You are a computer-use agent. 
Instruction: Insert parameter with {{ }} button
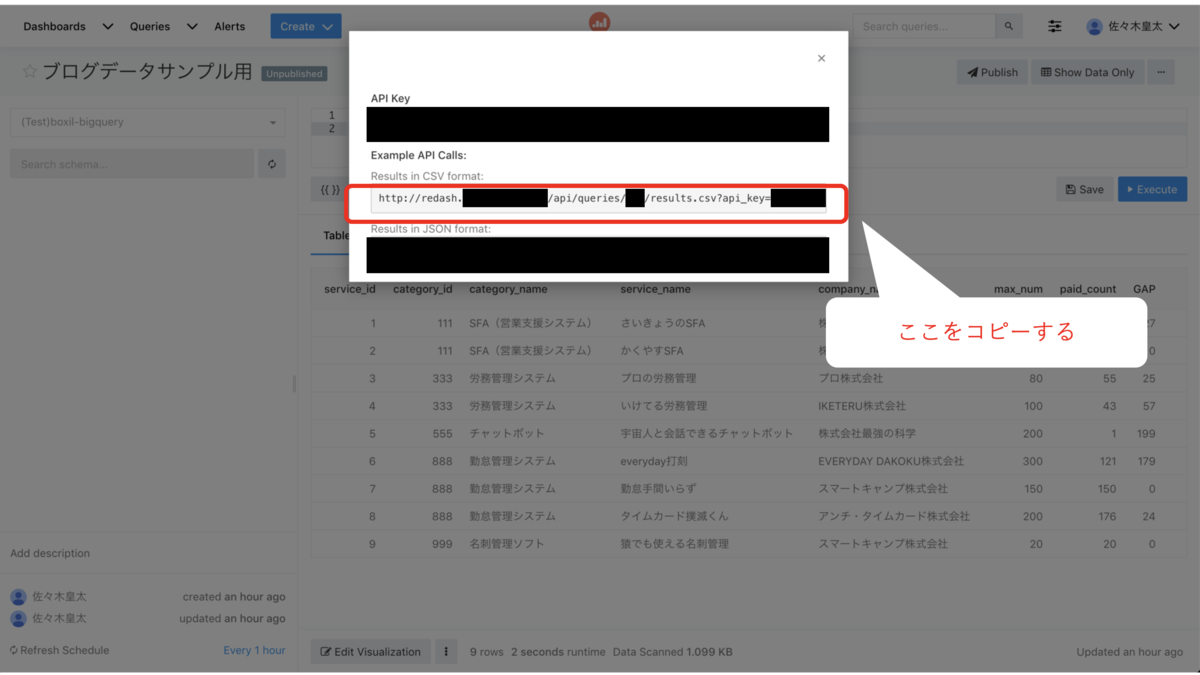(330, 189)
